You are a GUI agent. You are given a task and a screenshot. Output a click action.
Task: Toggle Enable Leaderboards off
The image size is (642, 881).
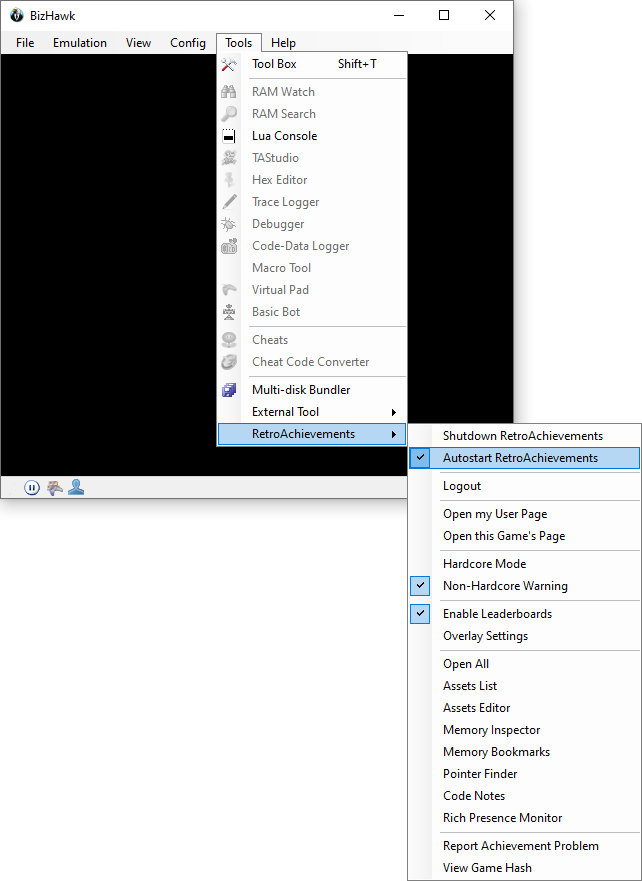[422, 614]
